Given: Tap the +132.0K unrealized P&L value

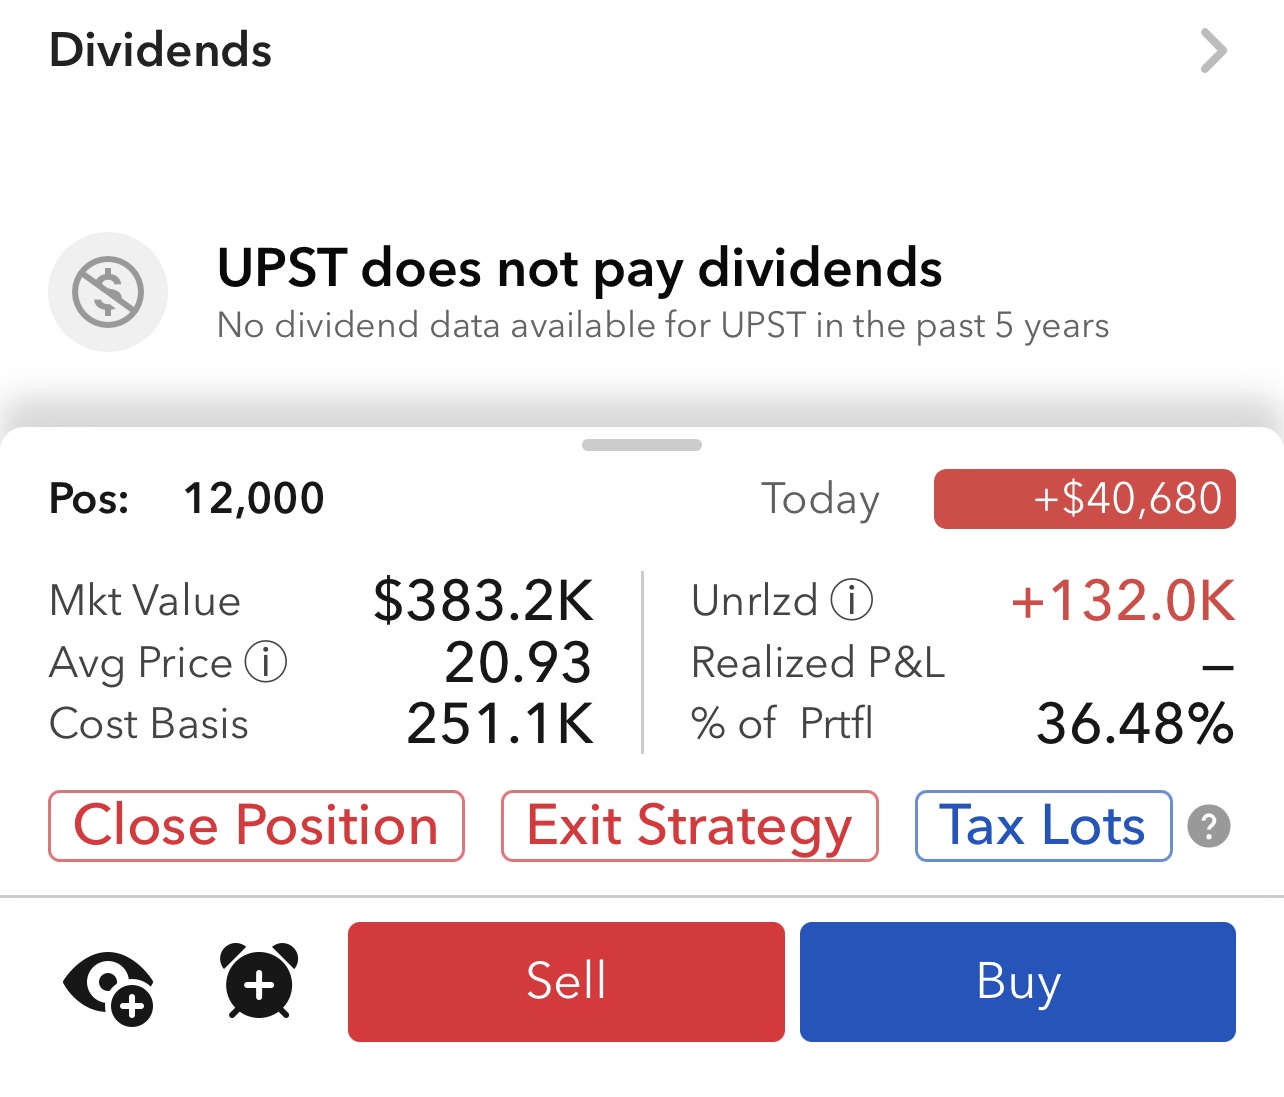Looking at the screenshot, I should pos(1122,601).
